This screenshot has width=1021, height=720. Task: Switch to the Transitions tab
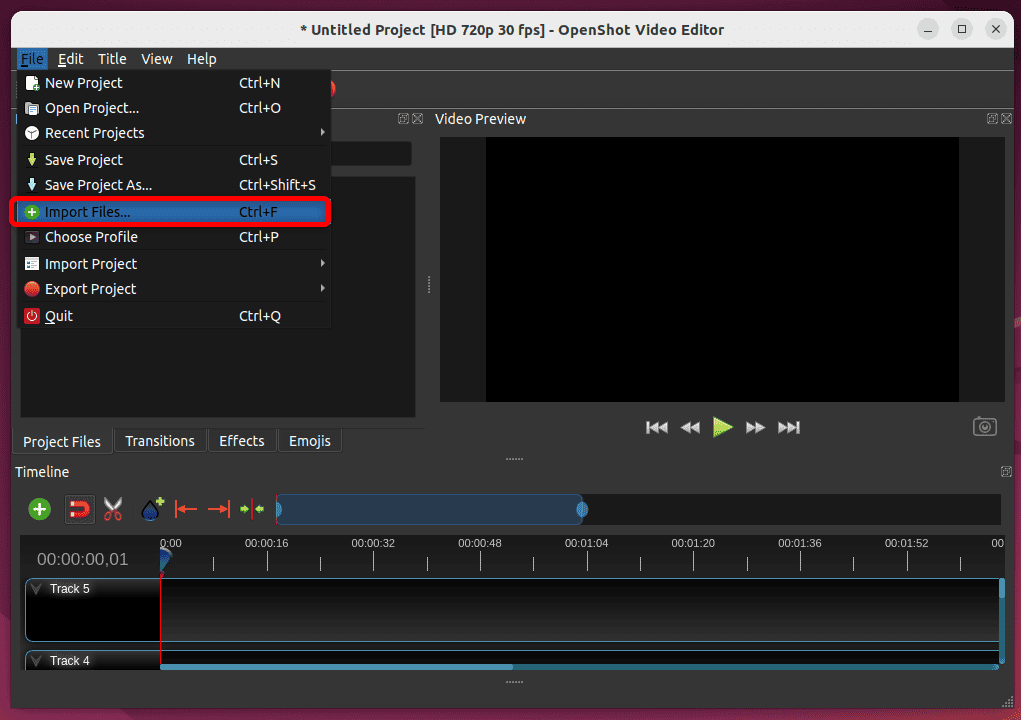(160, 441)
